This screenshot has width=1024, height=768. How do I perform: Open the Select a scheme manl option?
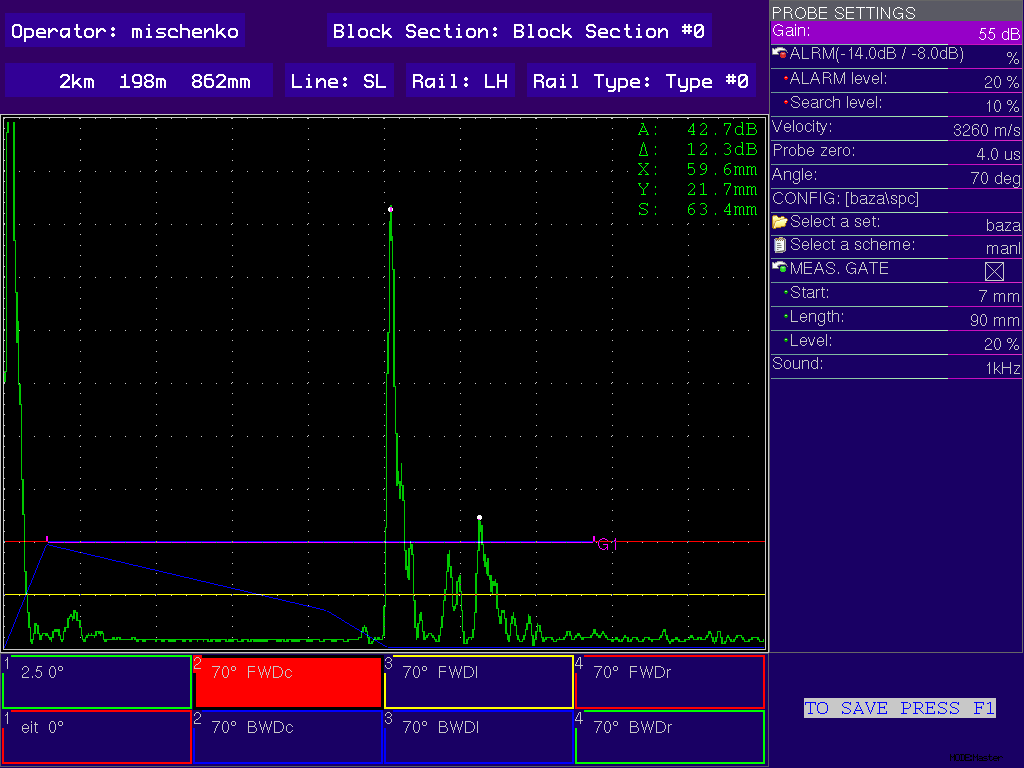(896, 246)
